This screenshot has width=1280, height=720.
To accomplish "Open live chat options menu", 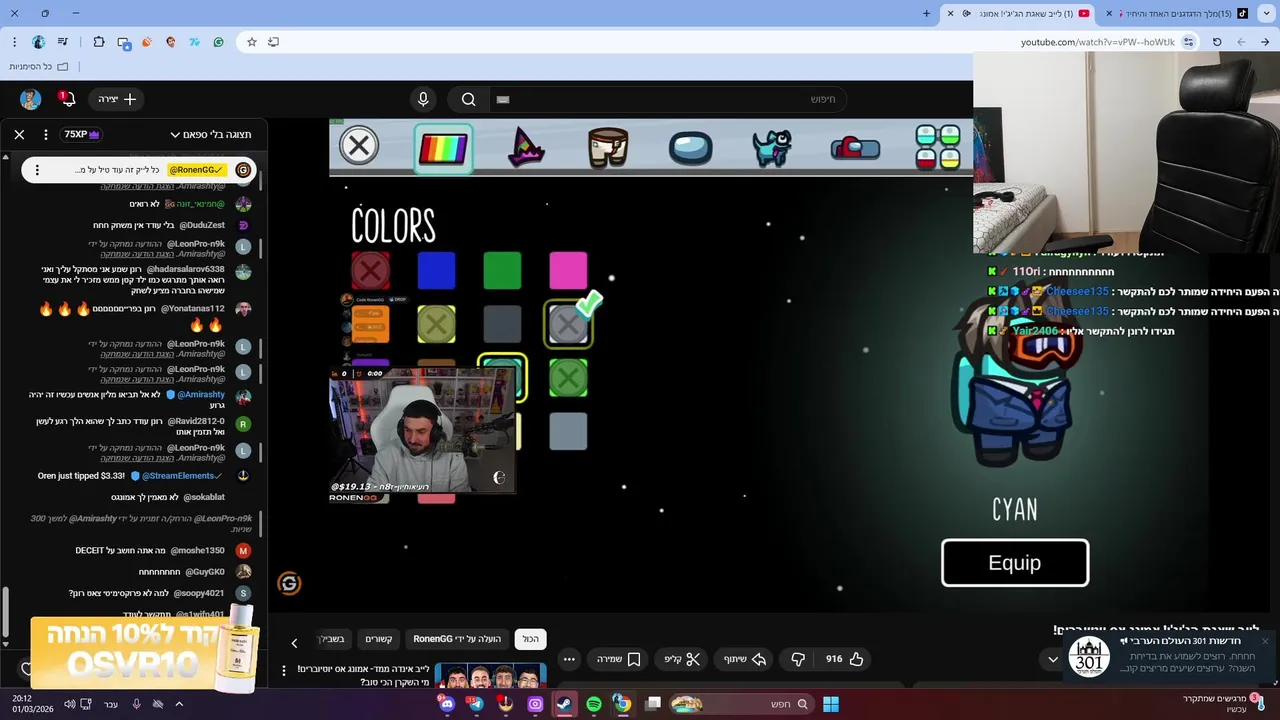I will [x=45, y=134].
